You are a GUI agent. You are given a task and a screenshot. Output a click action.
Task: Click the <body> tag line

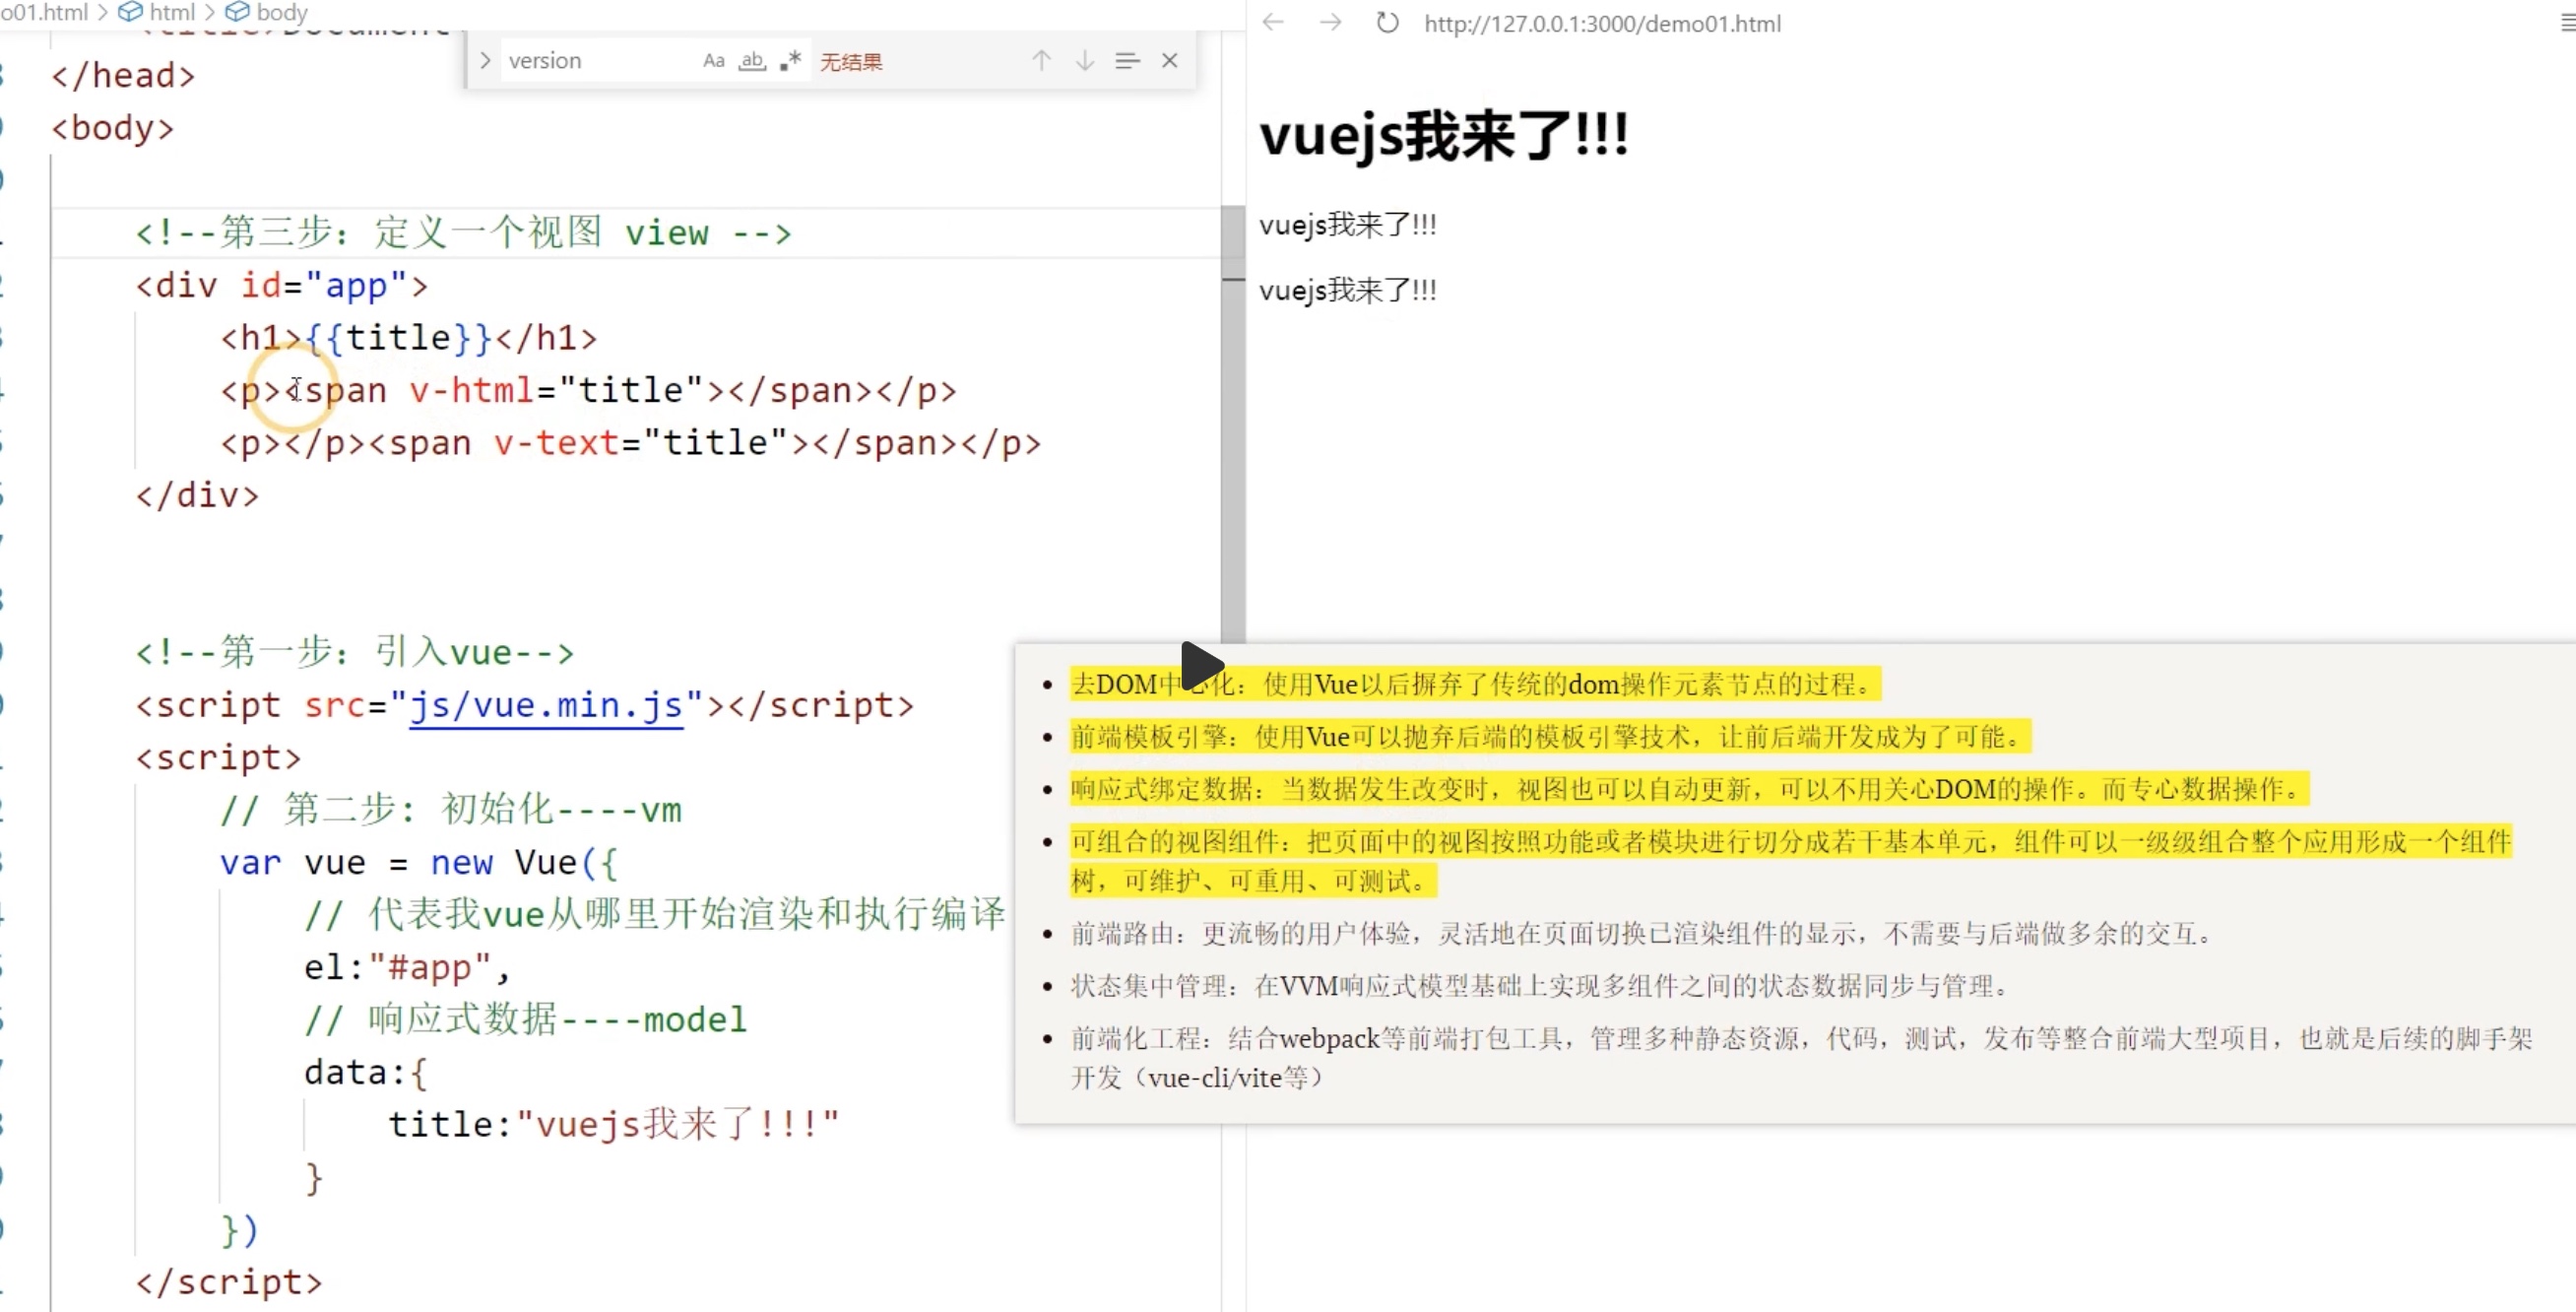pos(112,128)
